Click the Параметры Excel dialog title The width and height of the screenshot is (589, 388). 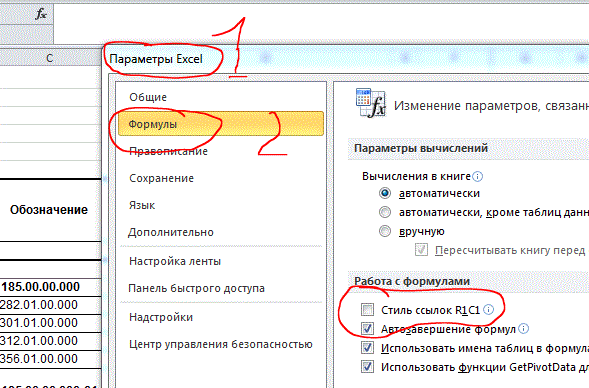tap(156, 59)
